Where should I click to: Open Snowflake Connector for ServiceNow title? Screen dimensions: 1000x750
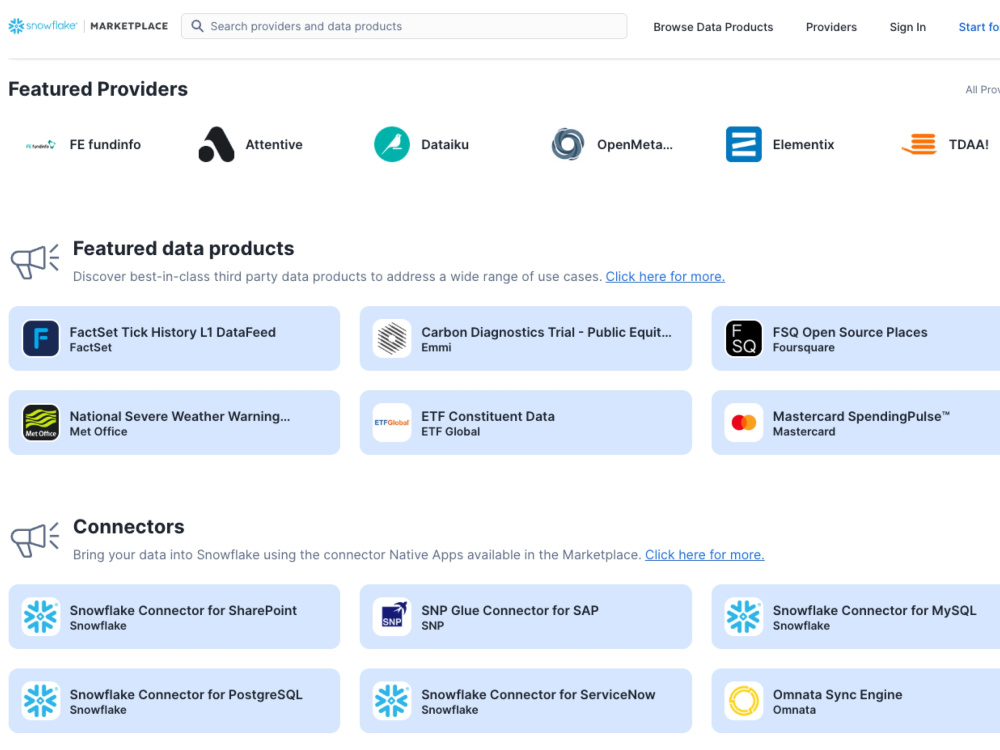538,695
